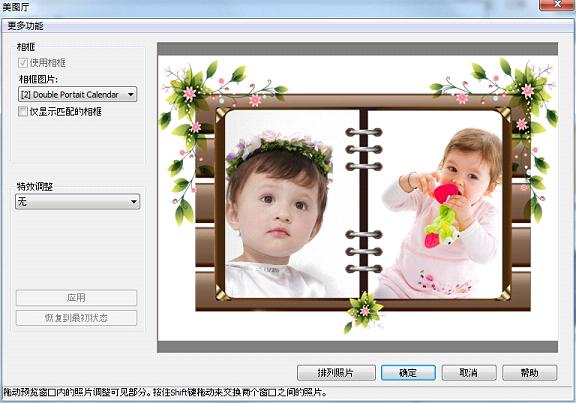Click the 排列照片 button
The width and height of the screenshot is (576, 403).
point(336,373)
